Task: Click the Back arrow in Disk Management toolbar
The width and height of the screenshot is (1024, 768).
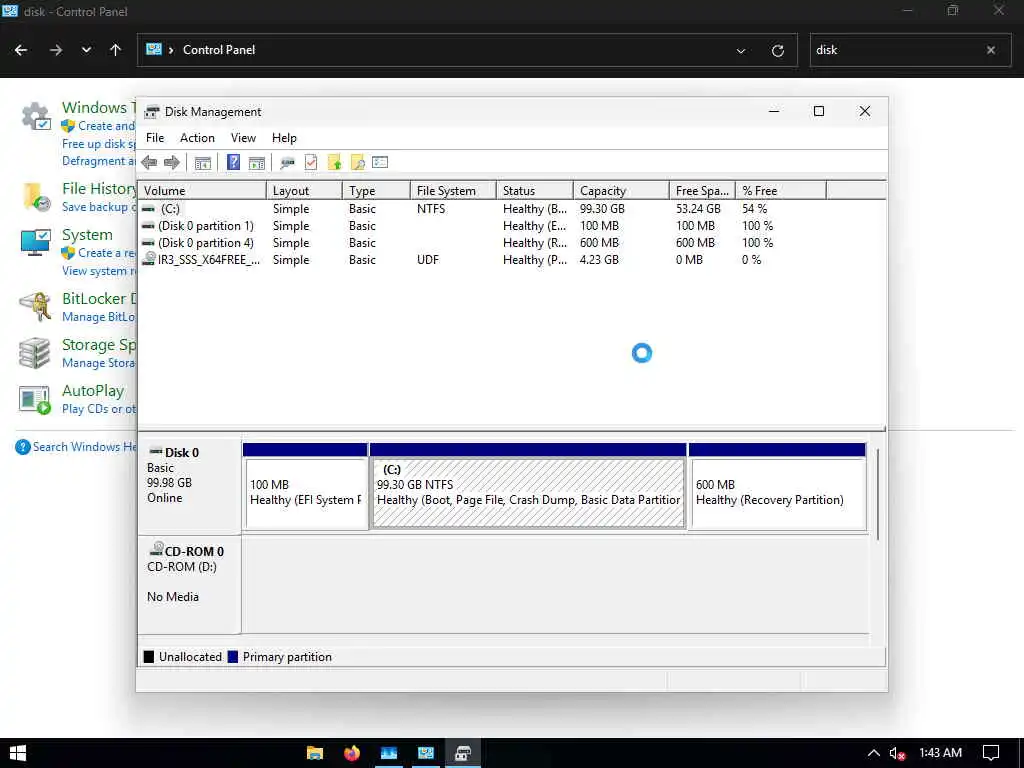Action: pos(149,163)
